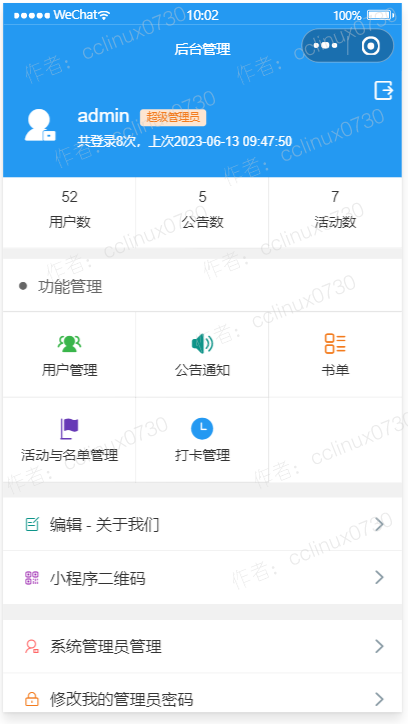Tap the WiFi signal icon

pos(104,15)
